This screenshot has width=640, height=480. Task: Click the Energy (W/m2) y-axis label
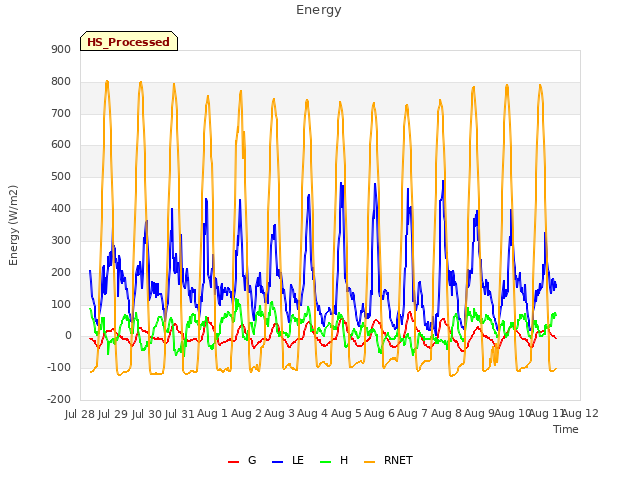click(x=13, y=225)
